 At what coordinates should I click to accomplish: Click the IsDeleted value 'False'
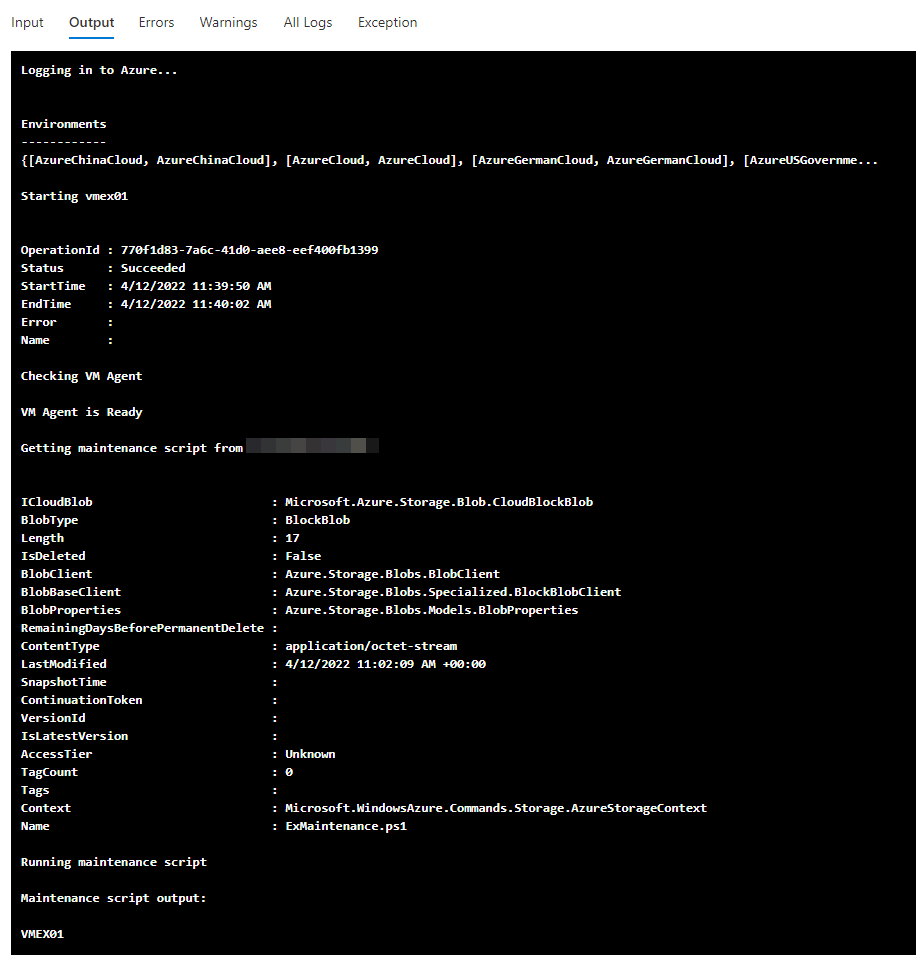click(x=303, y=555)
